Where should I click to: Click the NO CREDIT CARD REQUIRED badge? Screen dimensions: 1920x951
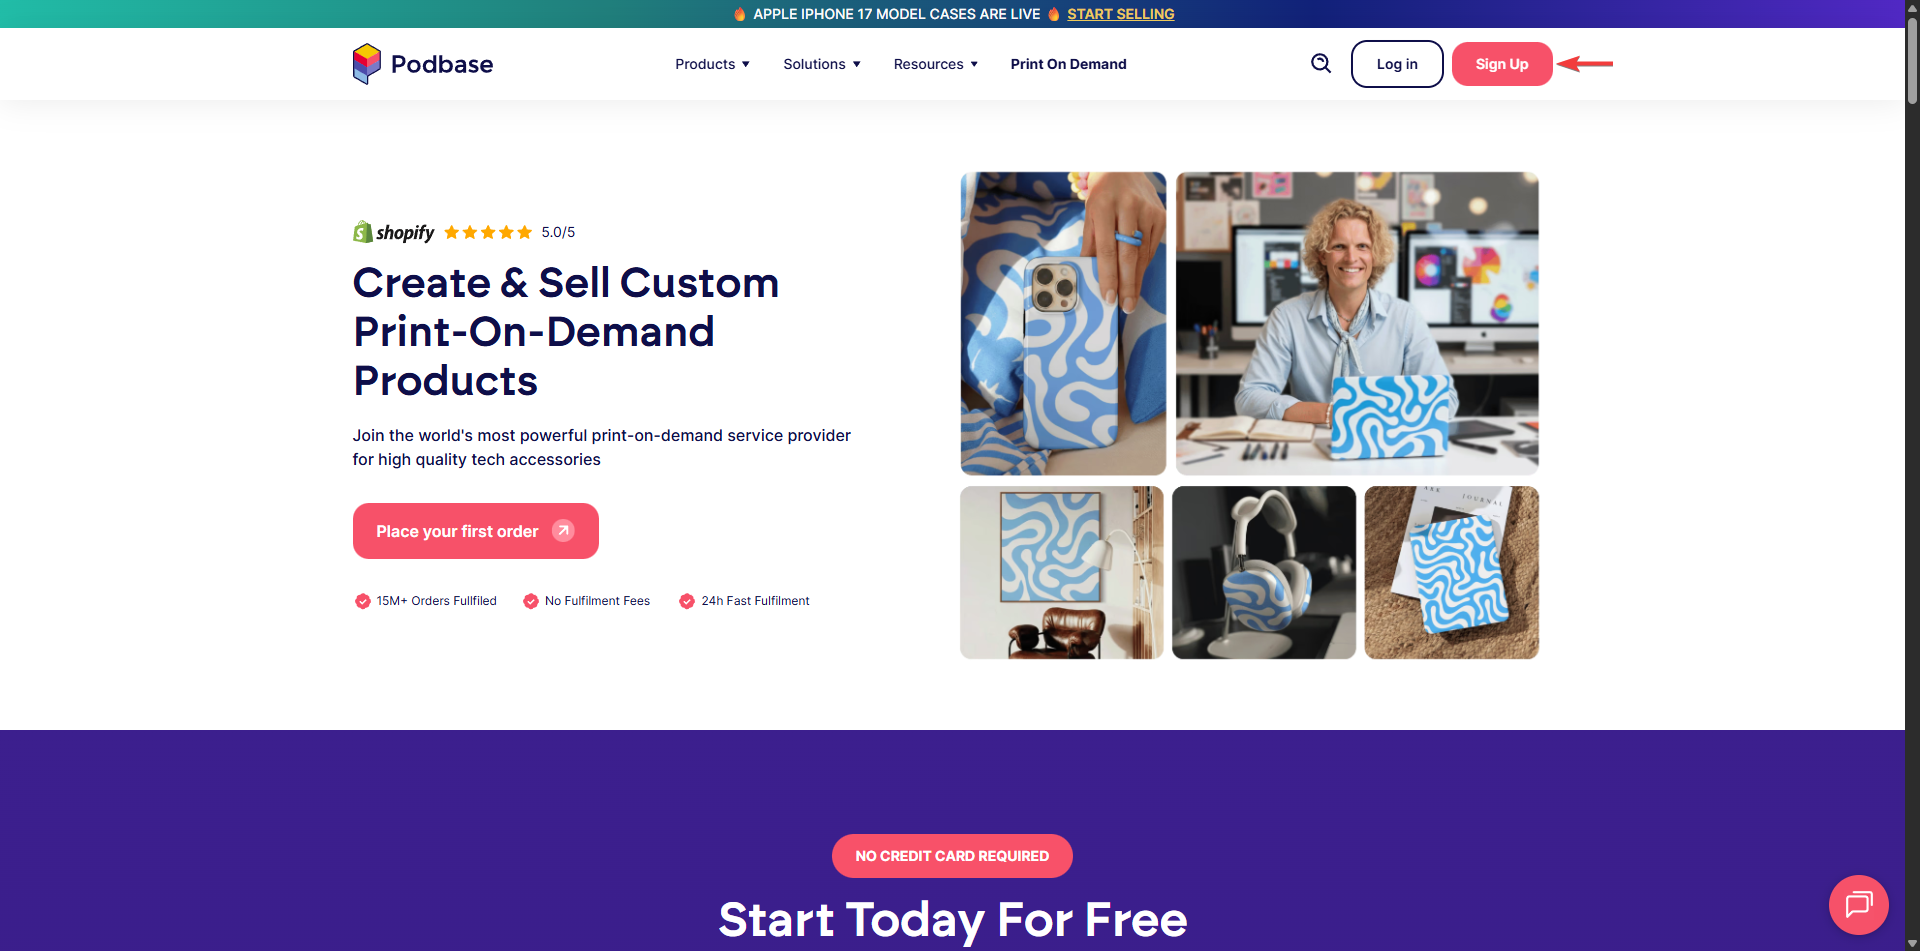tap(952, 856)
